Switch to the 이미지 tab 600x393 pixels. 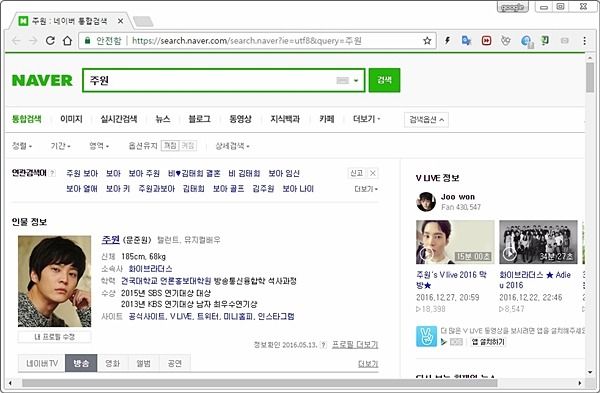coord(71,119)
